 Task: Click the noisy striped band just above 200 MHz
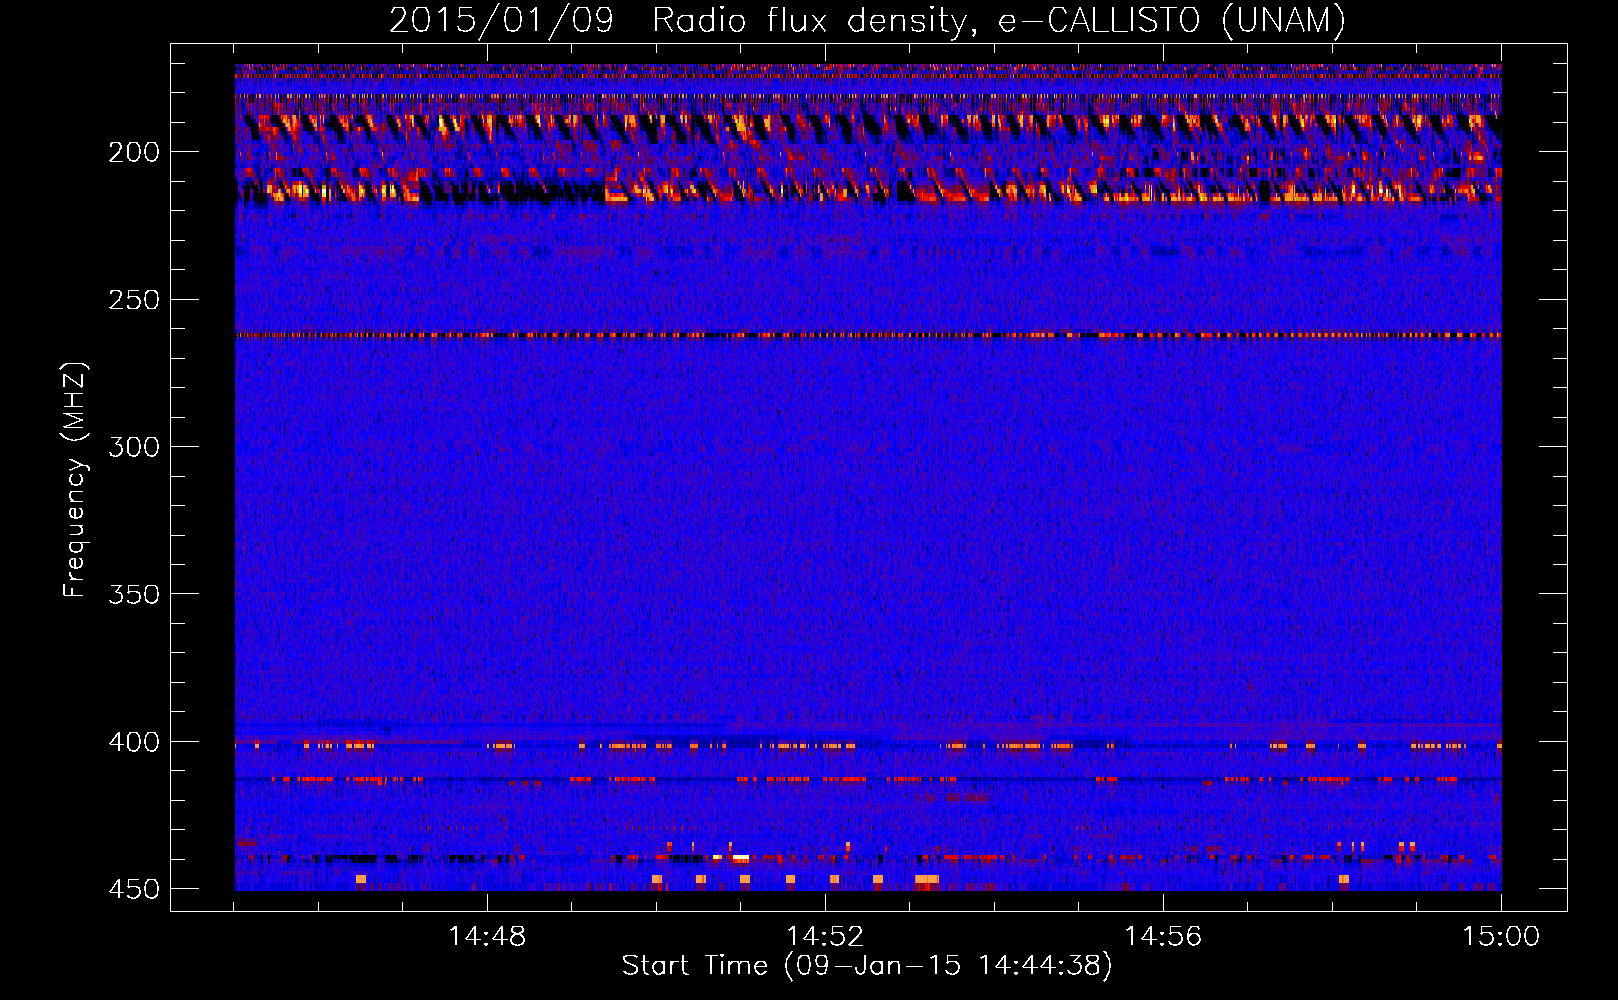(868, 127)
